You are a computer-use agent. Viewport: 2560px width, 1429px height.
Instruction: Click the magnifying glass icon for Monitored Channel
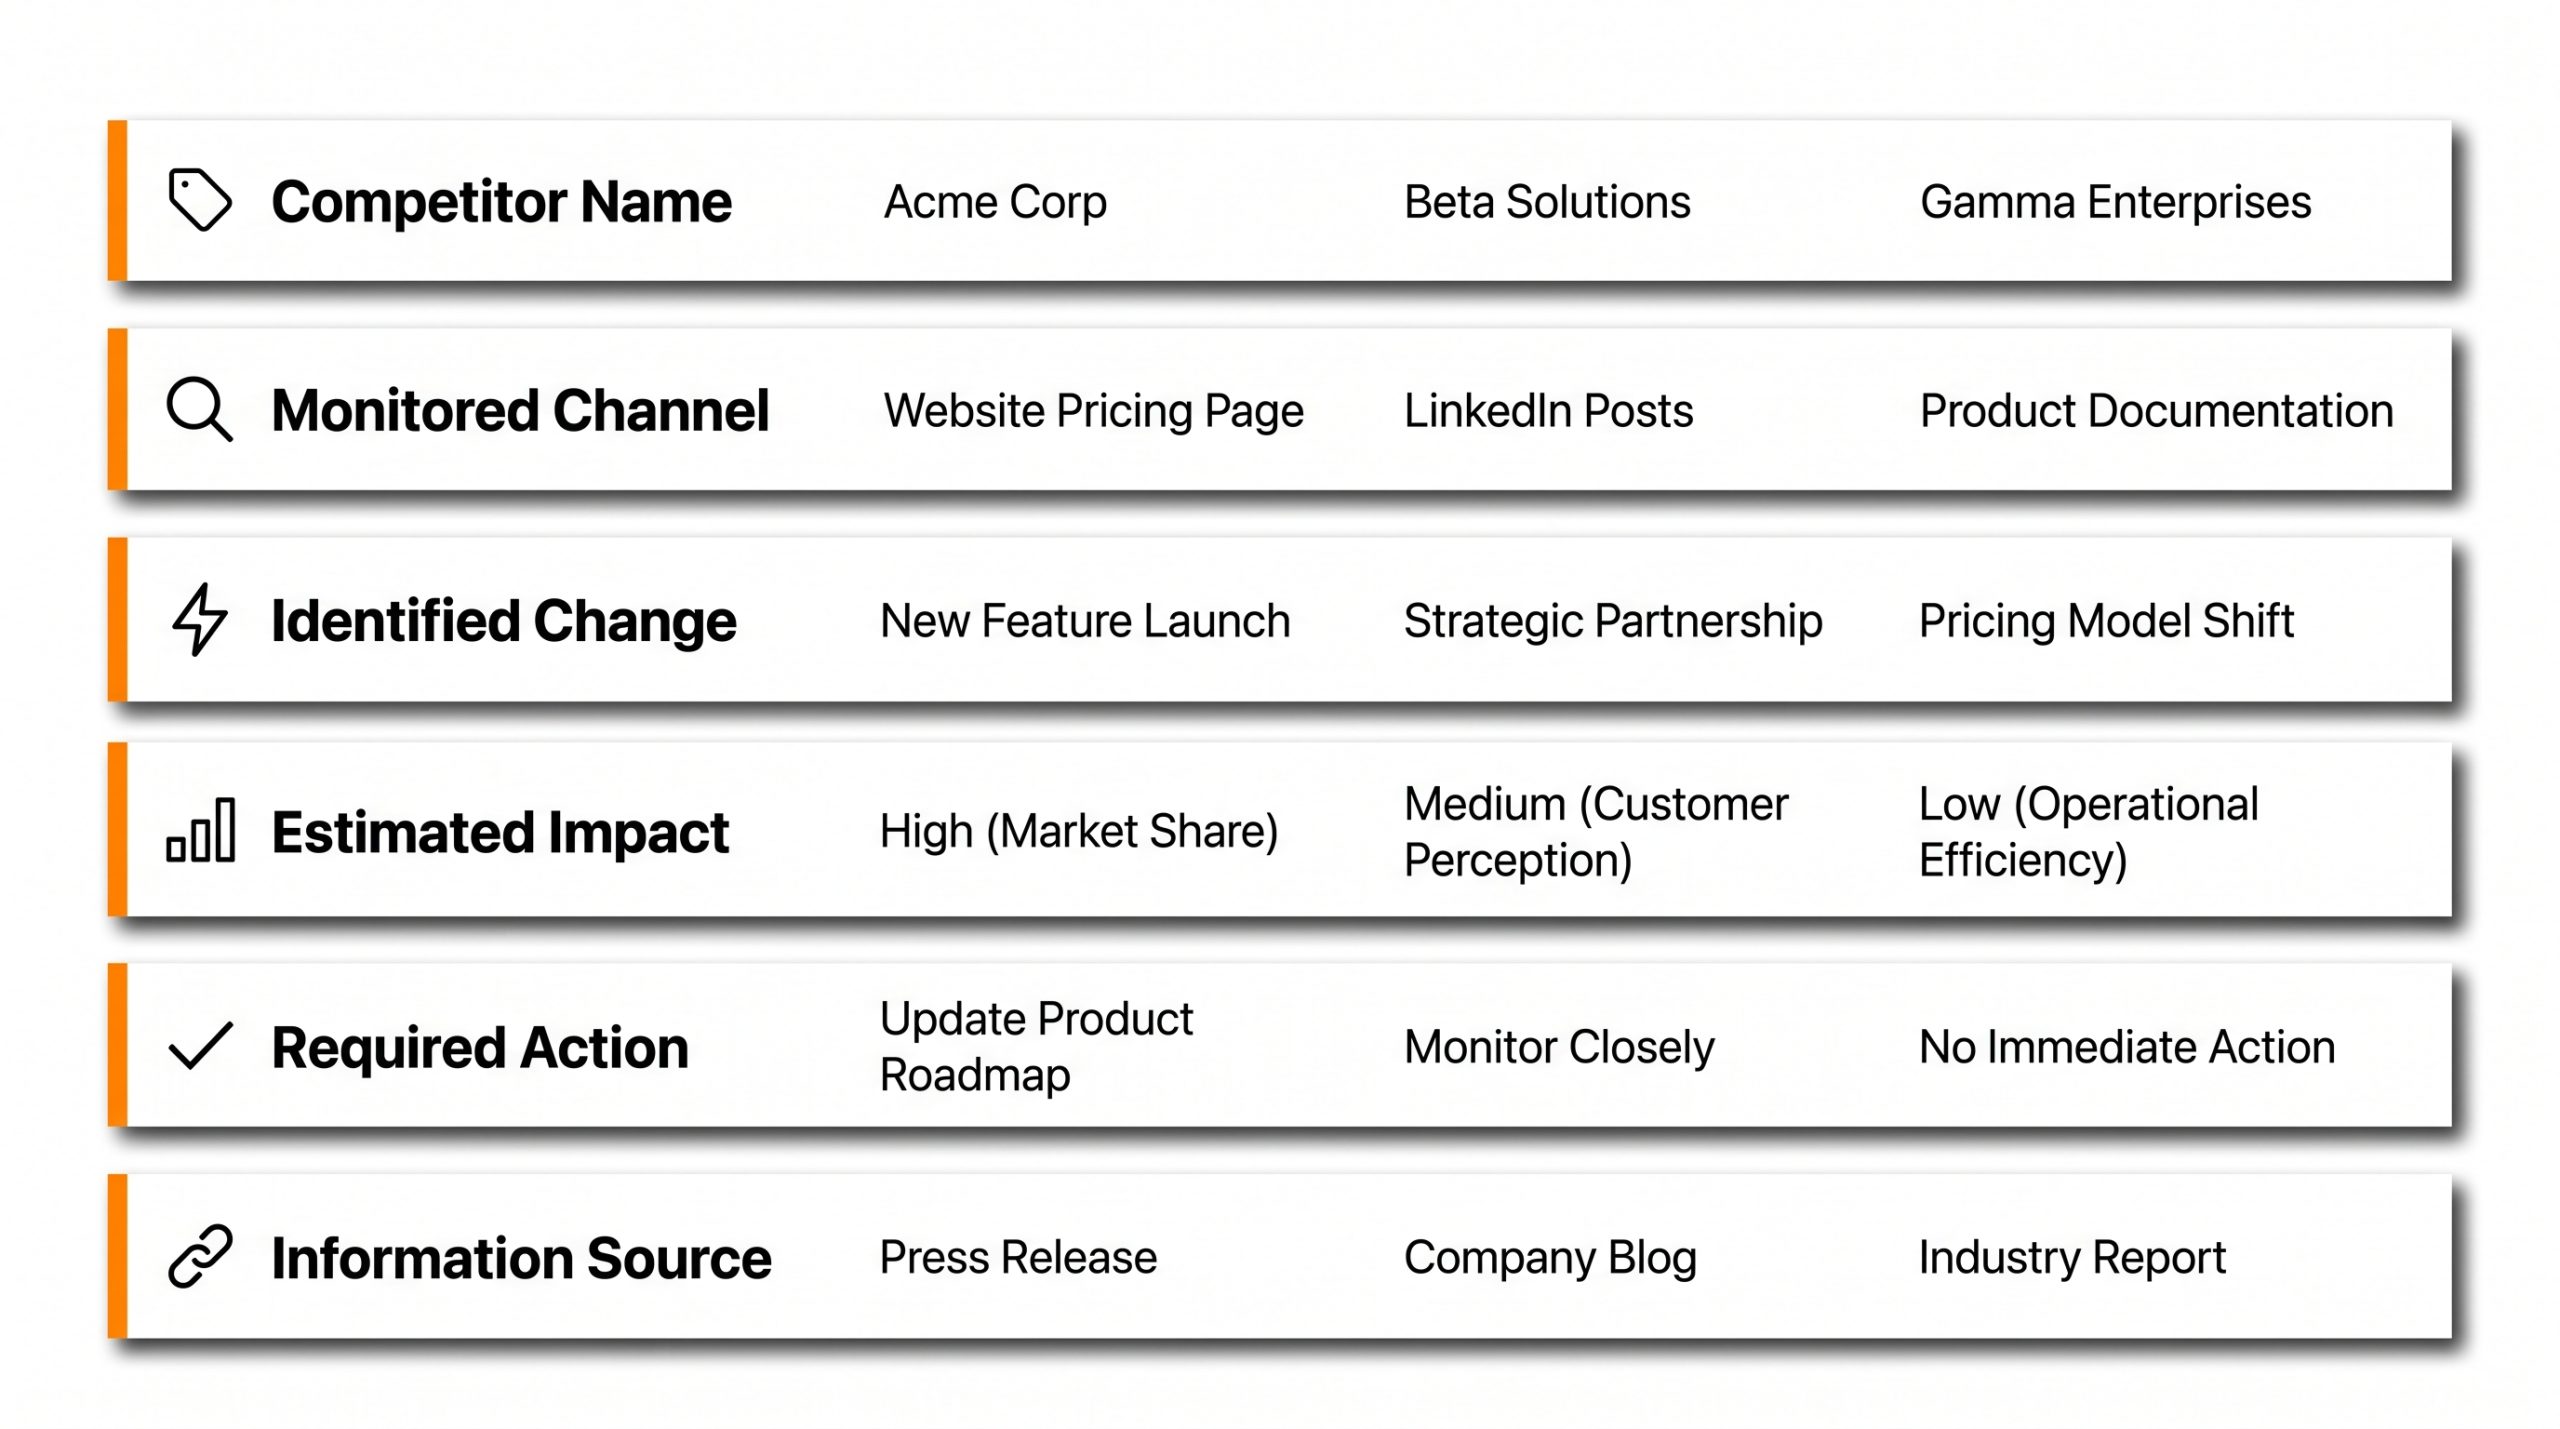pos(200,409)
